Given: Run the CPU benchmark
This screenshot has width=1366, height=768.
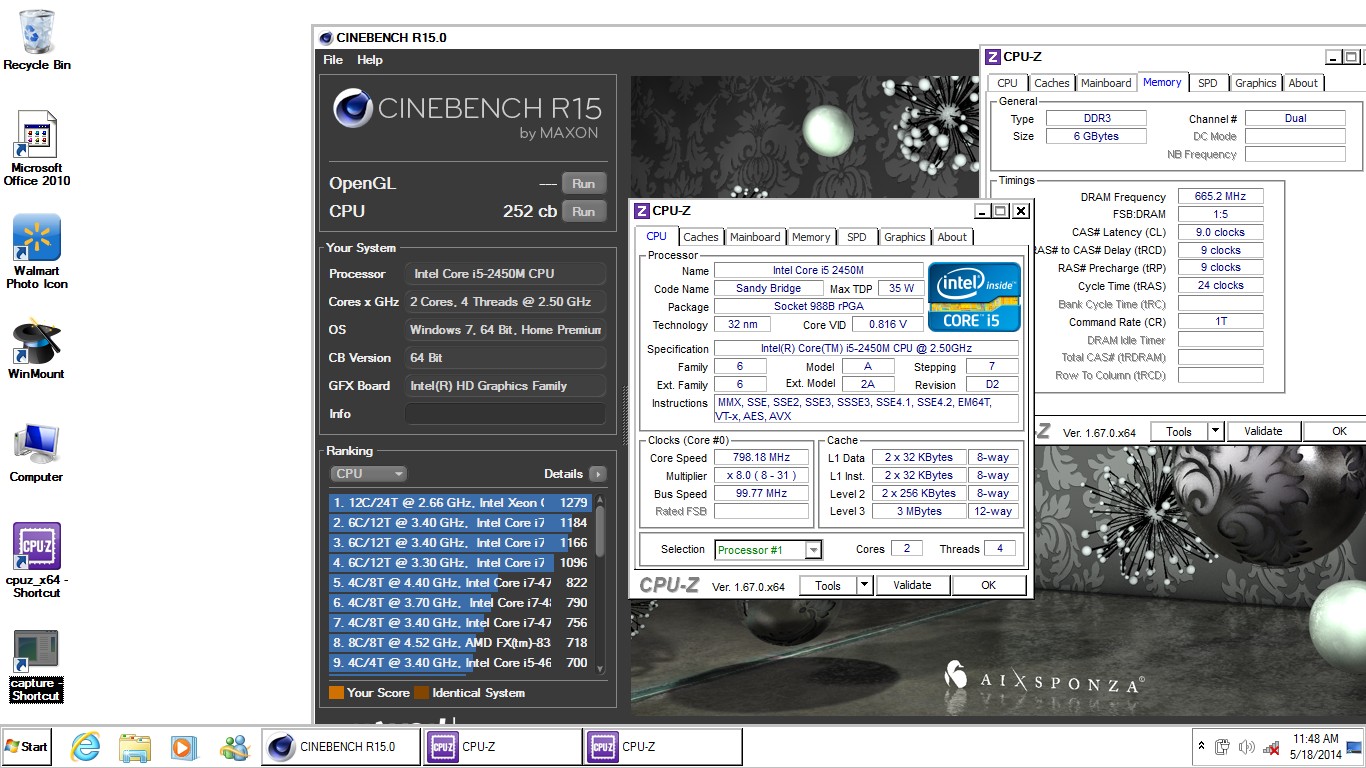Looking at the screenshot, I should click(x=584, y=211).
